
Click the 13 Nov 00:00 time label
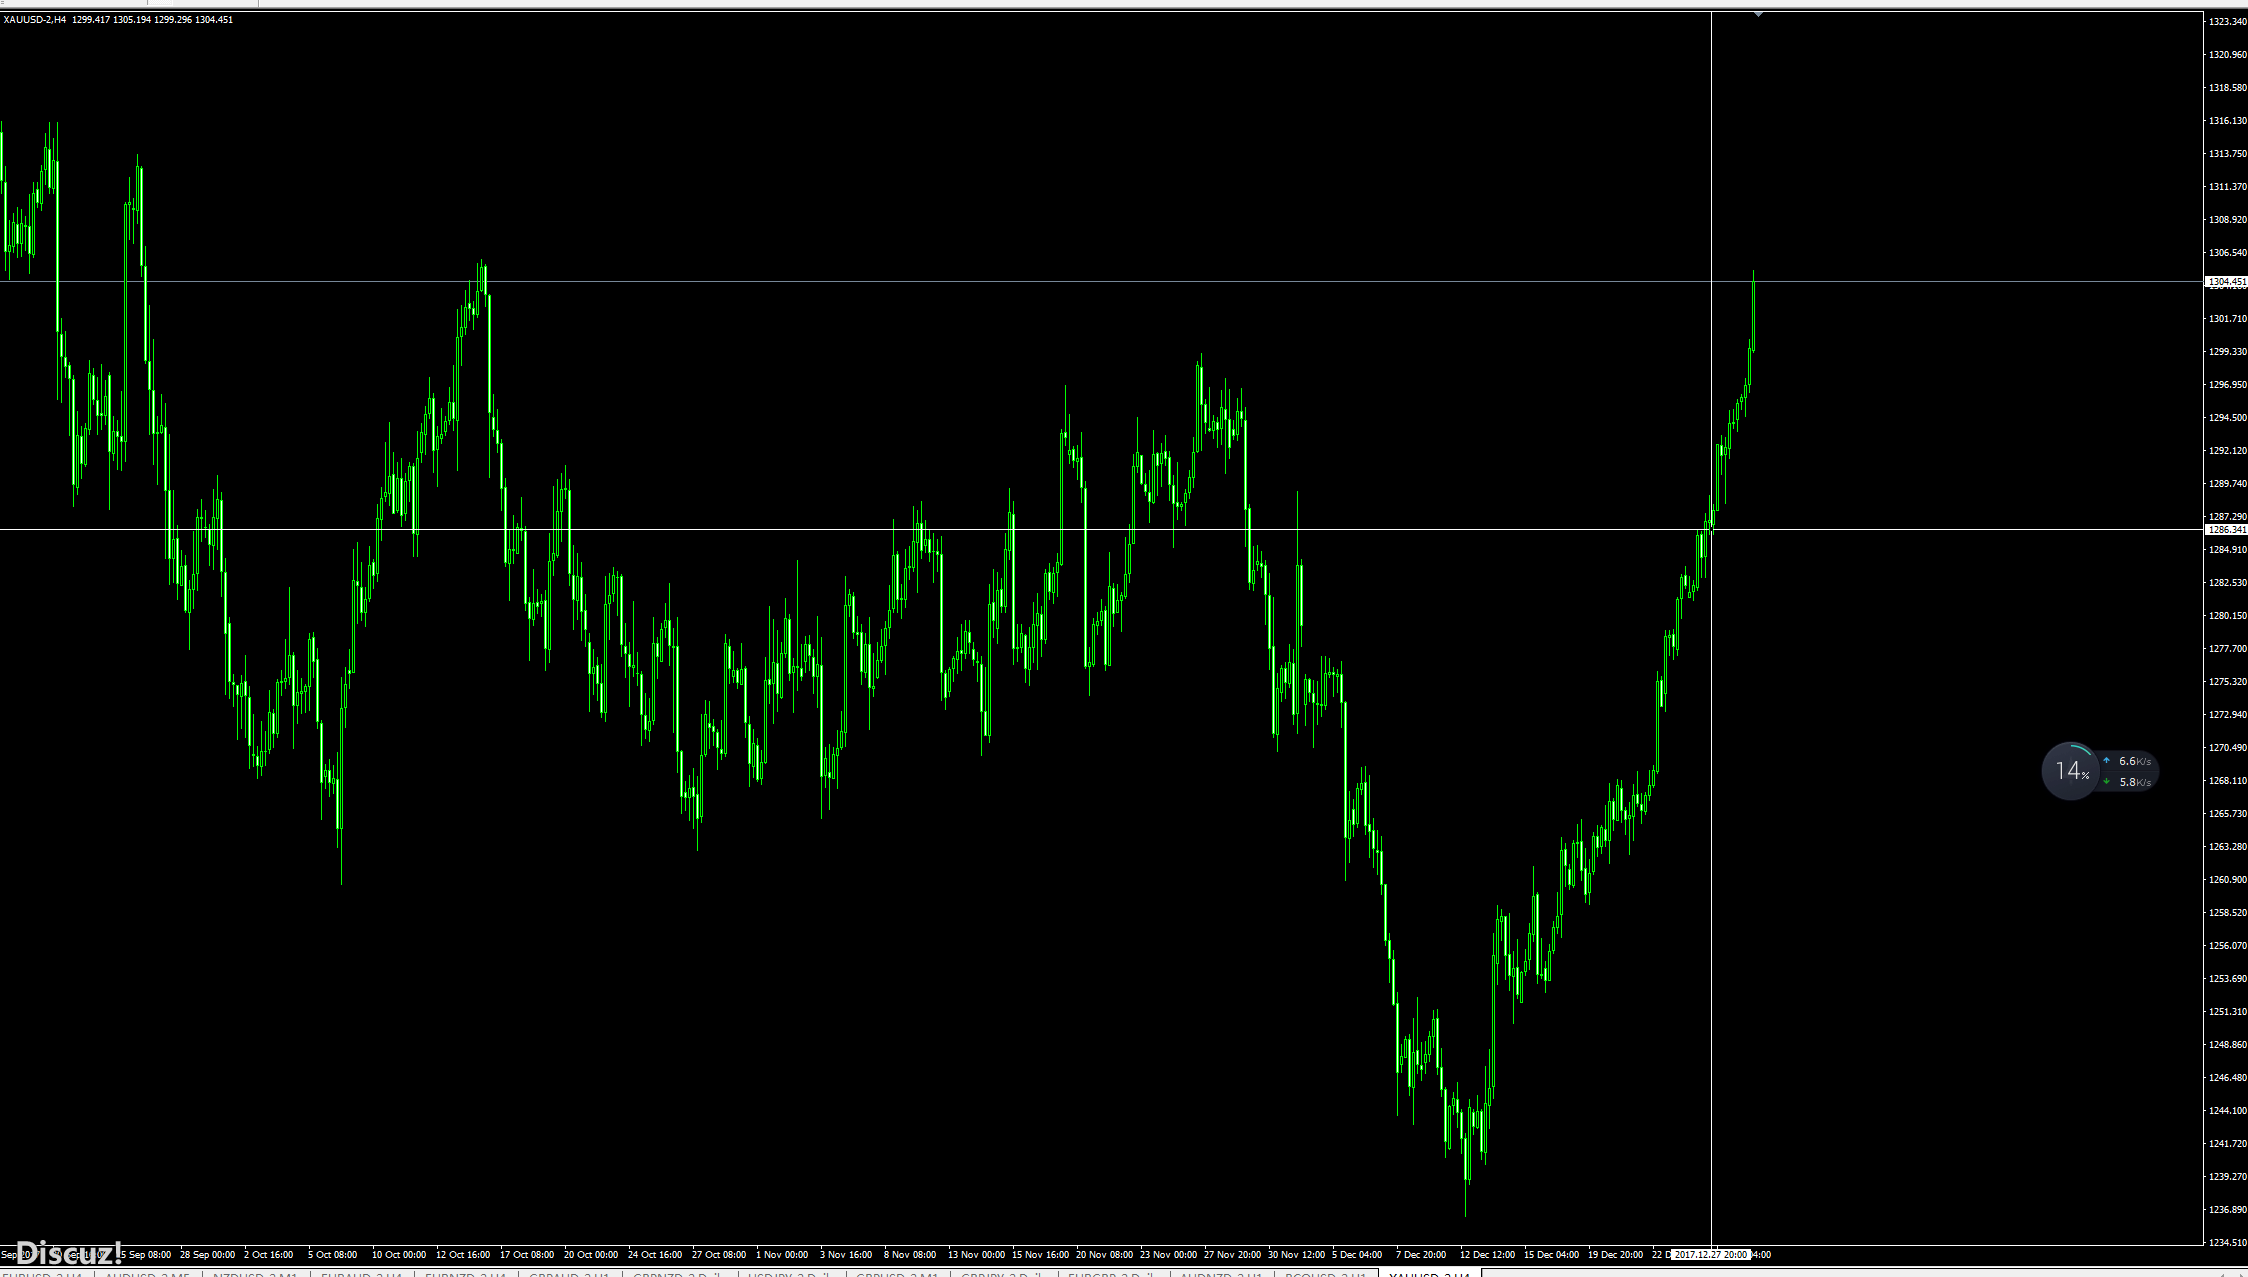pos(976,1254)
